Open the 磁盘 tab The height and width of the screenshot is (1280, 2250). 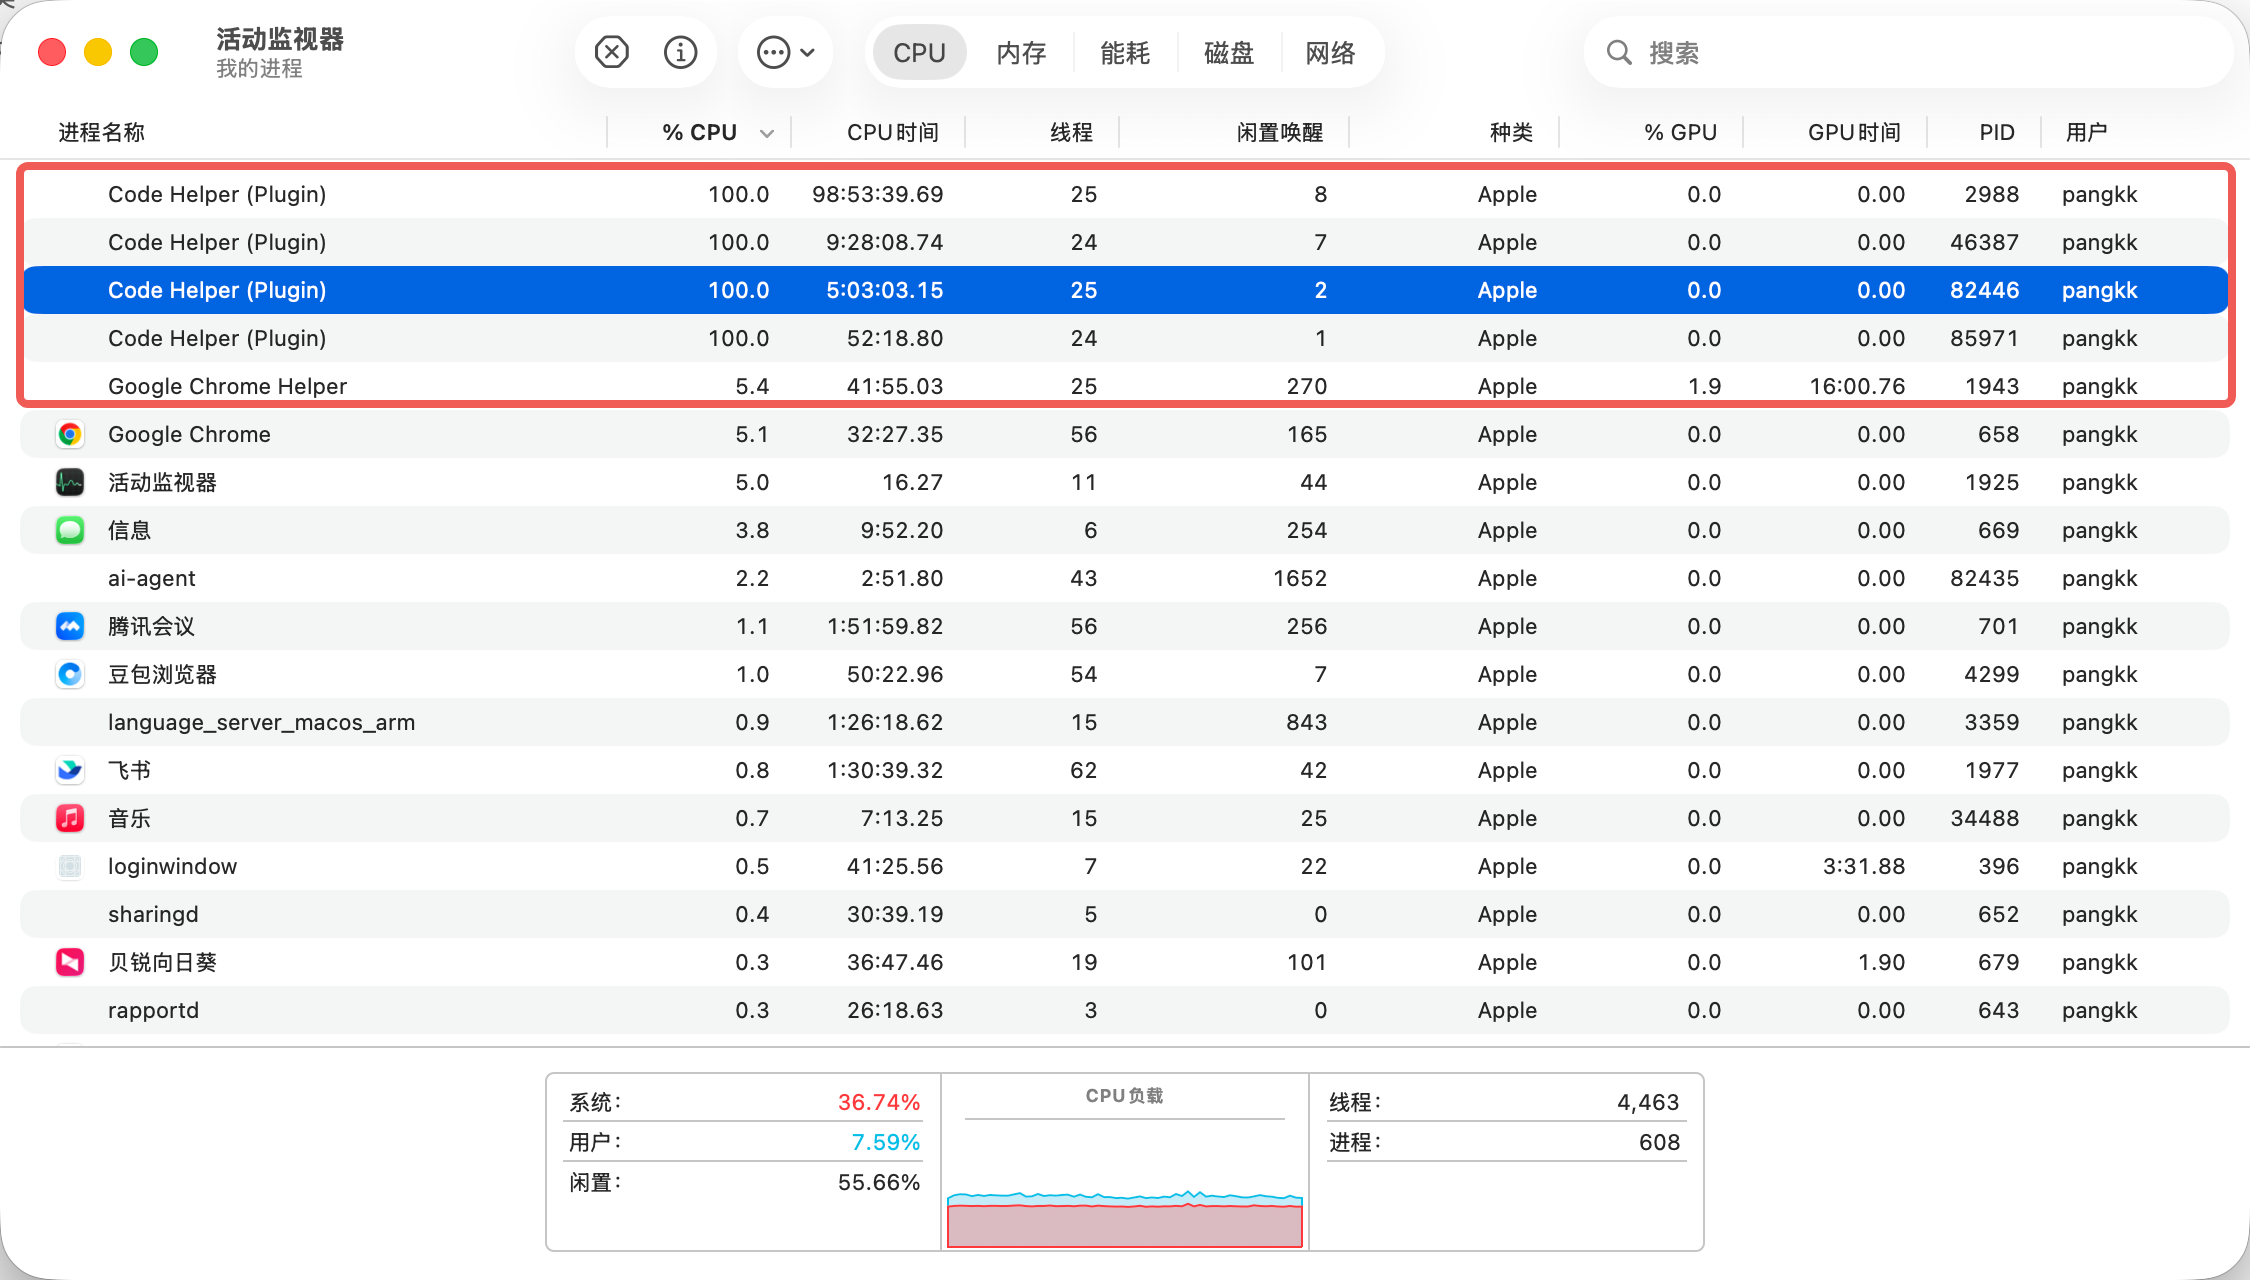point(1228,53)
